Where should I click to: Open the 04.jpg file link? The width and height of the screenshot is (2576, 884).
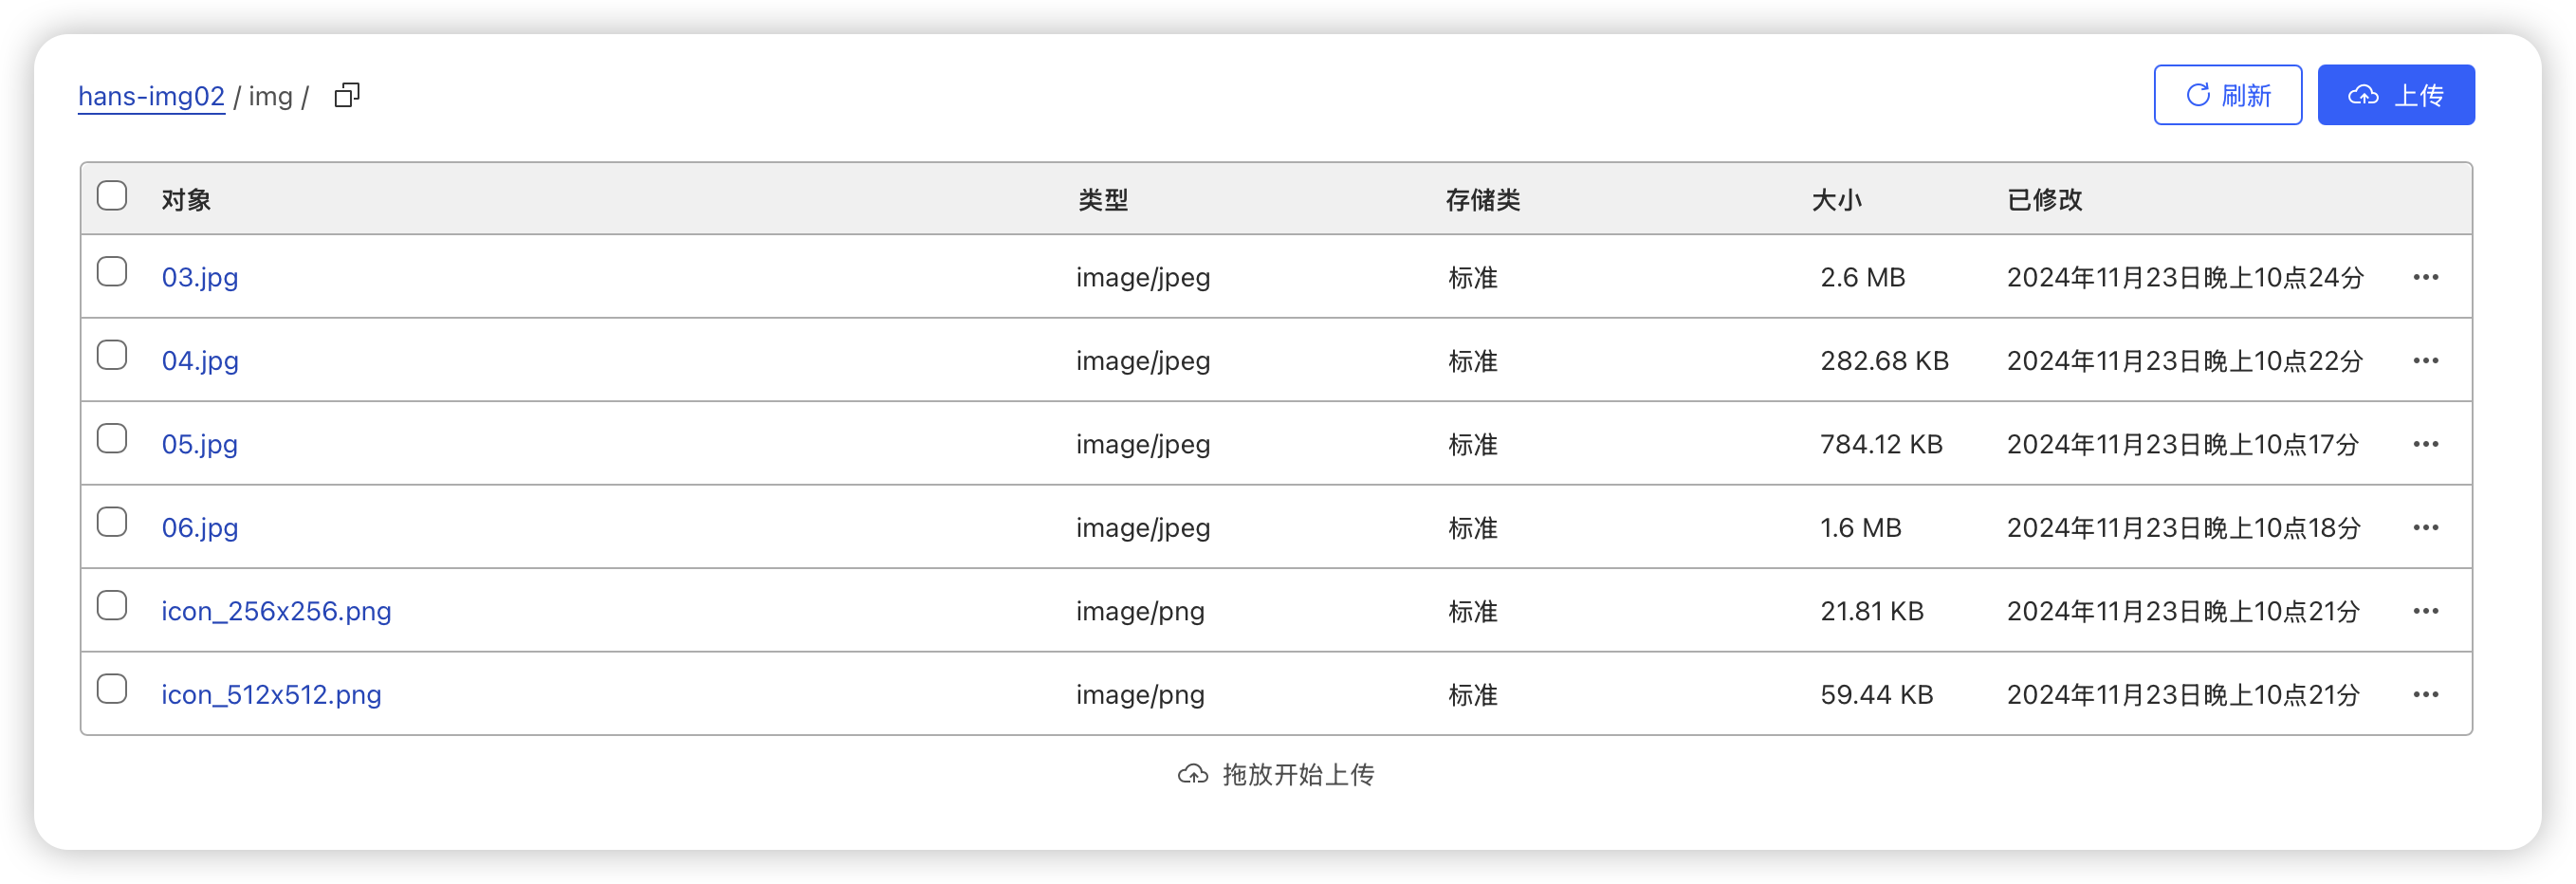click(200, 360)
